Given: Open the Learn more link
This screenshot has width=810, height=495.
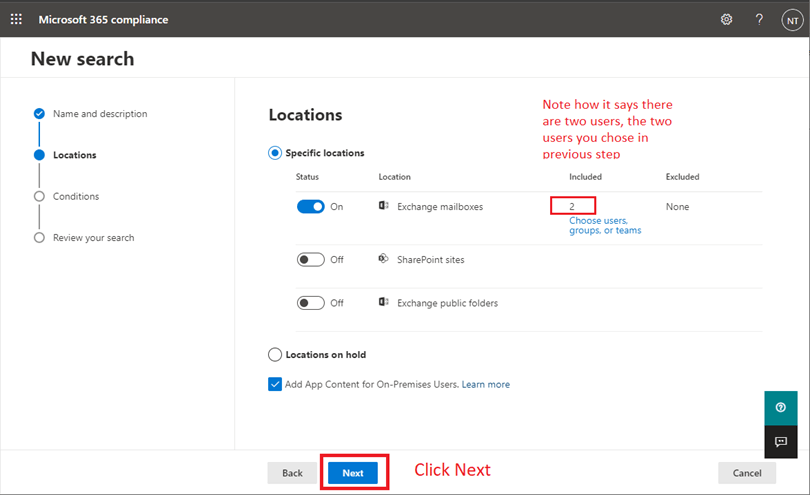Looking at the screenshot, I should click(486, 384).
